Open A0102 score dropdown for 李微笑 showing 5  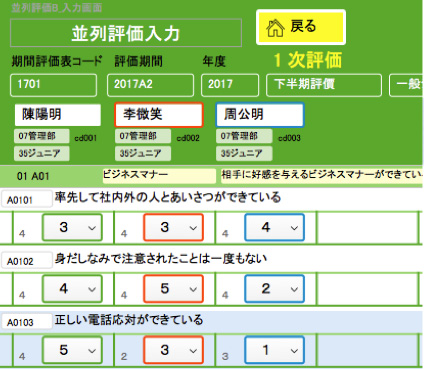tap(173, 289)
